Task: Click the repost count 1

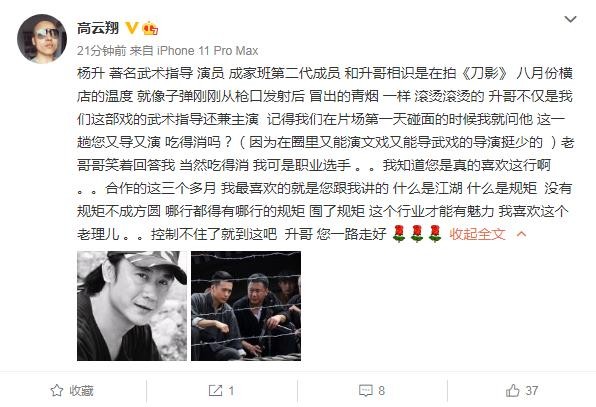Action: pyautogui.click(x=231, y=391)
